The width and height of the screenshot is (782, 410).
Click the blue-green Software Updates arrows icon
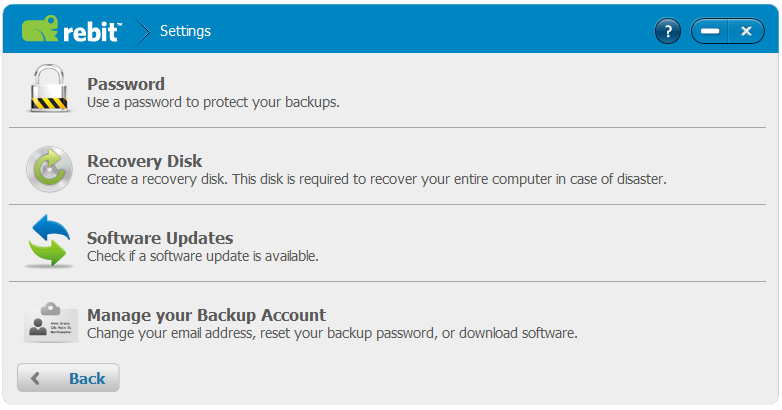[49, 241]
